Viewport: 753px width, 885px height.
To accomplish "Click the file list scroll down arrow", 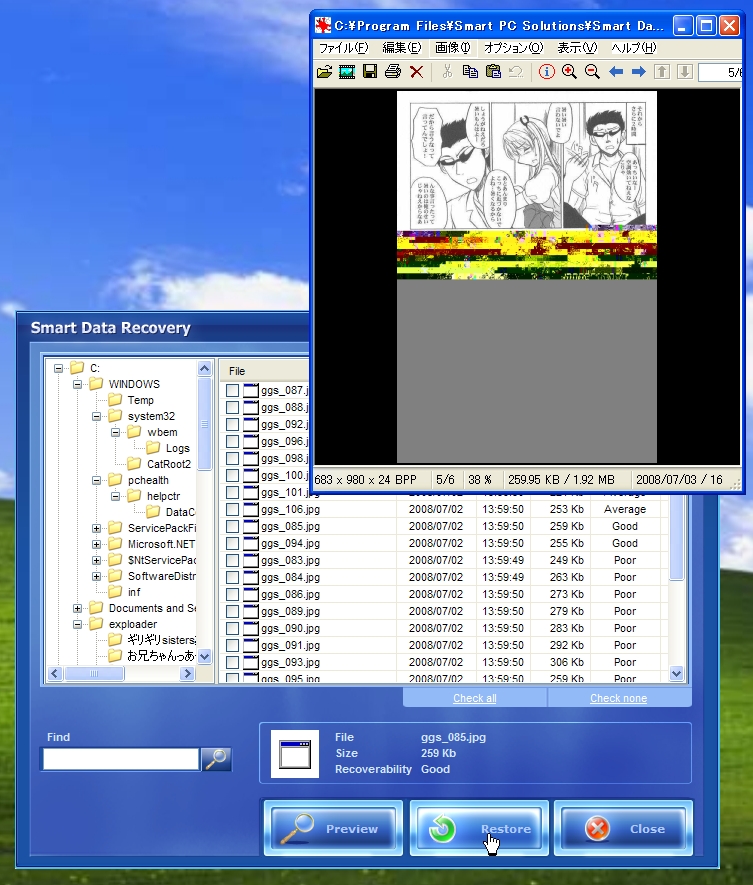I will tap(676, 673).
